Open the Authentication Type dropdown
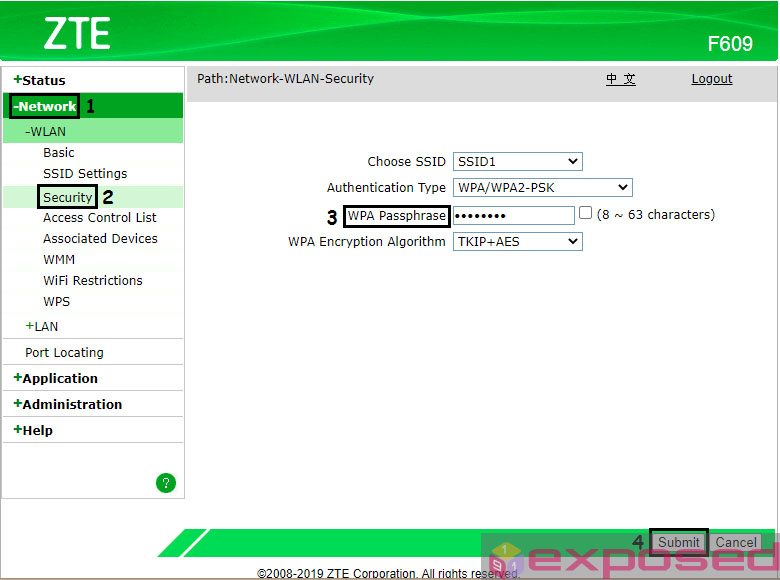 [x=542, y=188]
